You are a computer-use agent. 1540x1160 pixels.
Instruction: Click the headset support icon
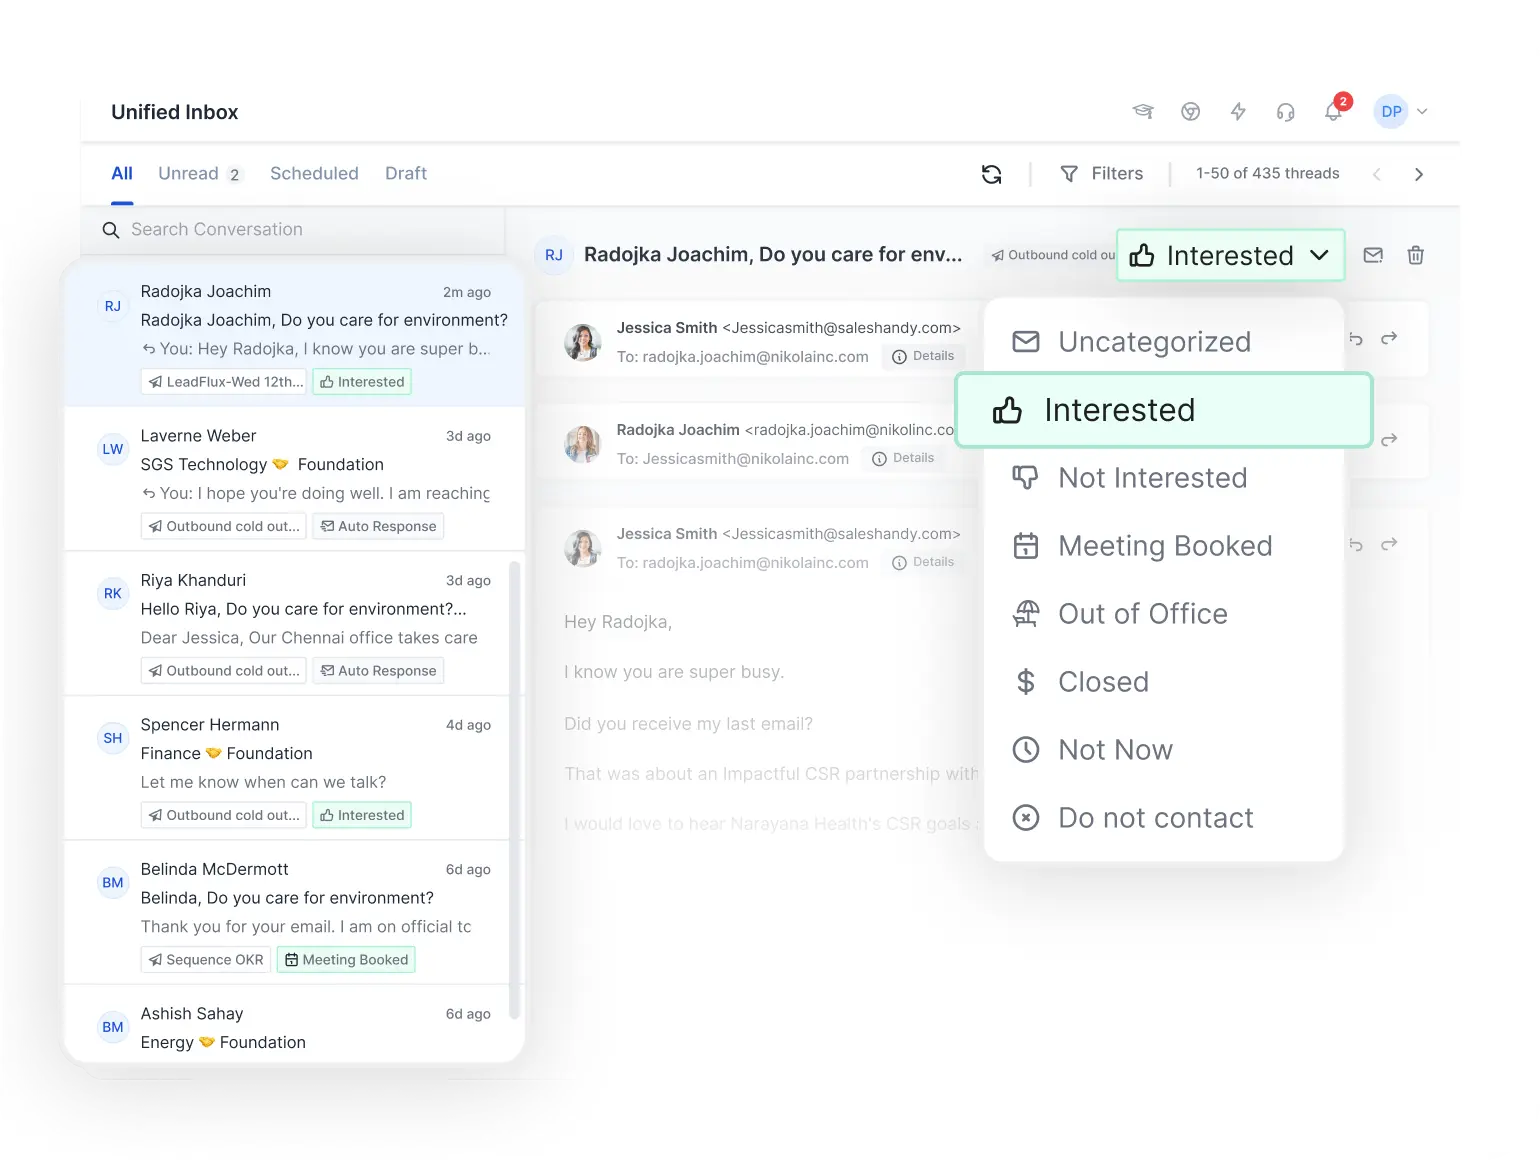point(1286,112)
